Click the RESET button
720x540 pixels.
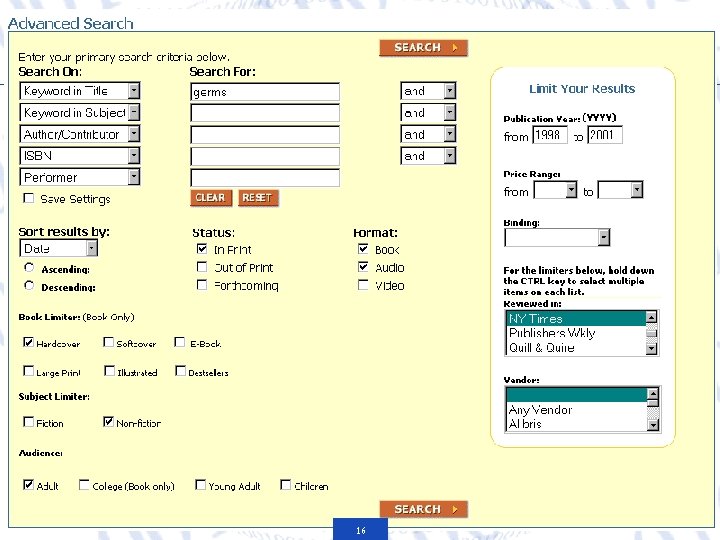[258, 198]
